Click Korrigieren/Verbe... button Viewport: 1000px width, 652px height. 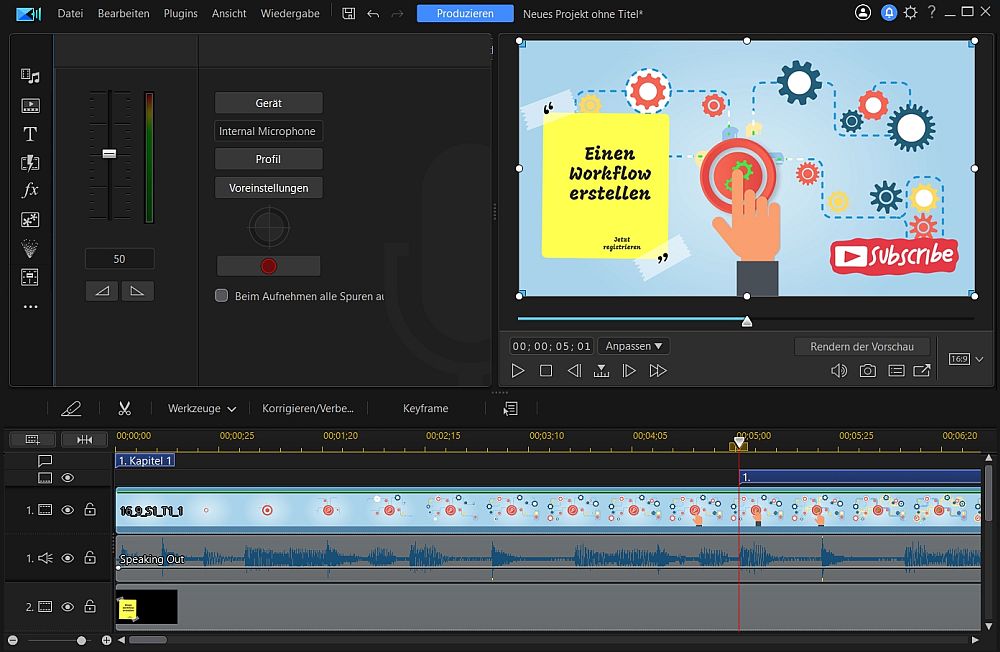[307, 408]
